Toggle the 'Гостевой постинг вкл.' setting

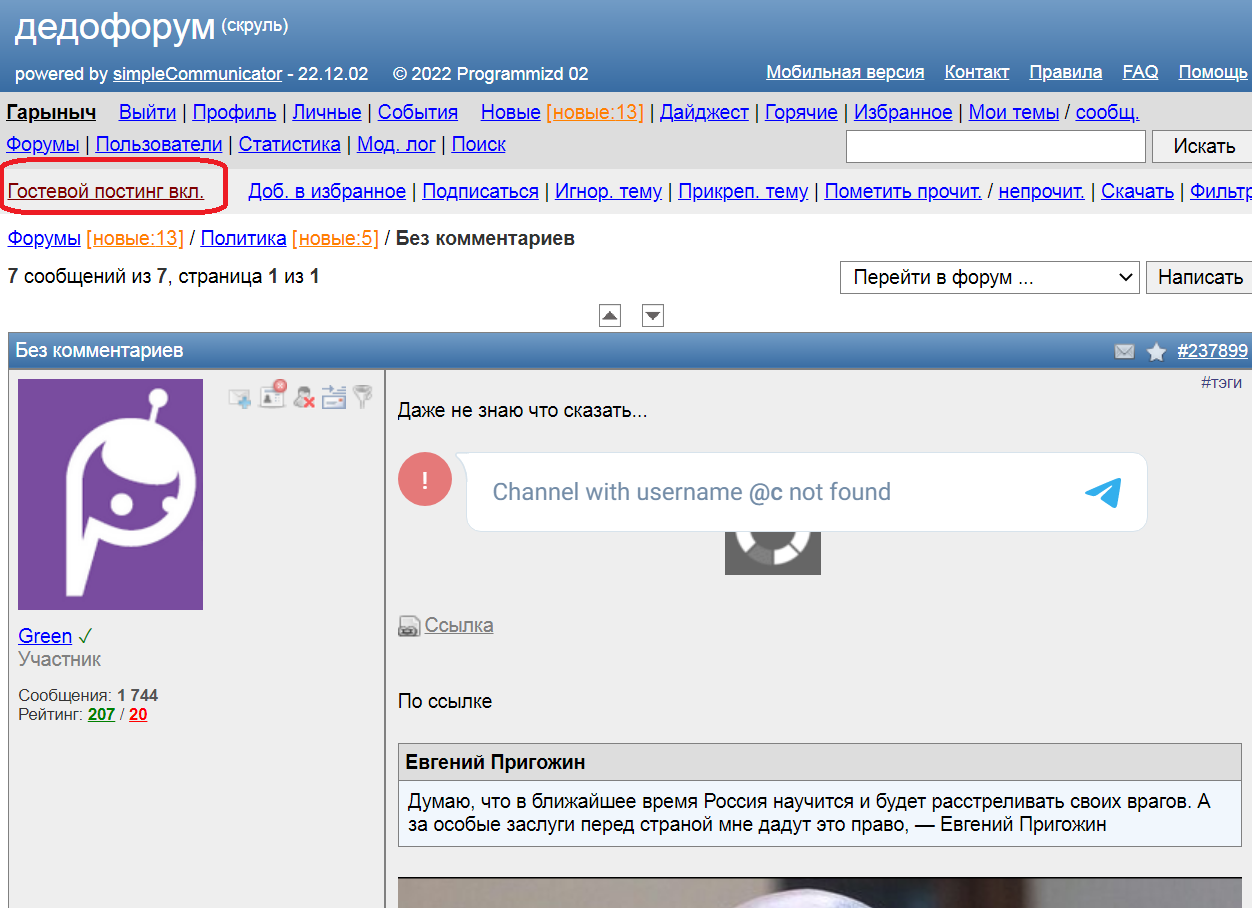pos(106,191)
